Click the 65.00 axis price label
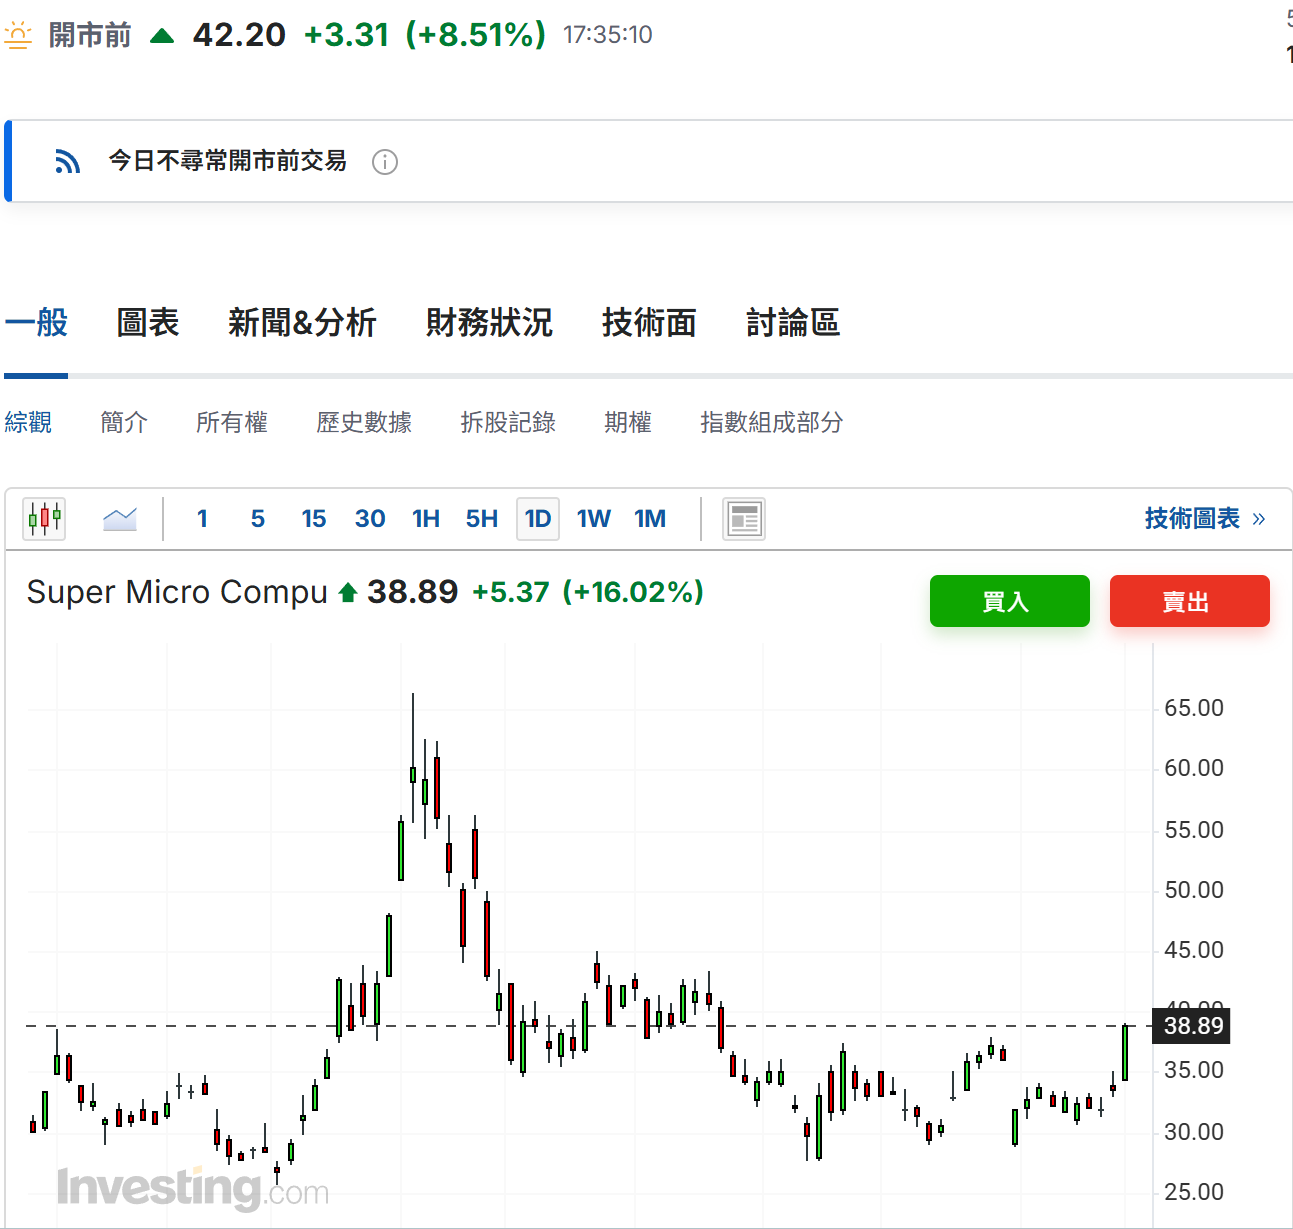 click(x=1194, y=708)
